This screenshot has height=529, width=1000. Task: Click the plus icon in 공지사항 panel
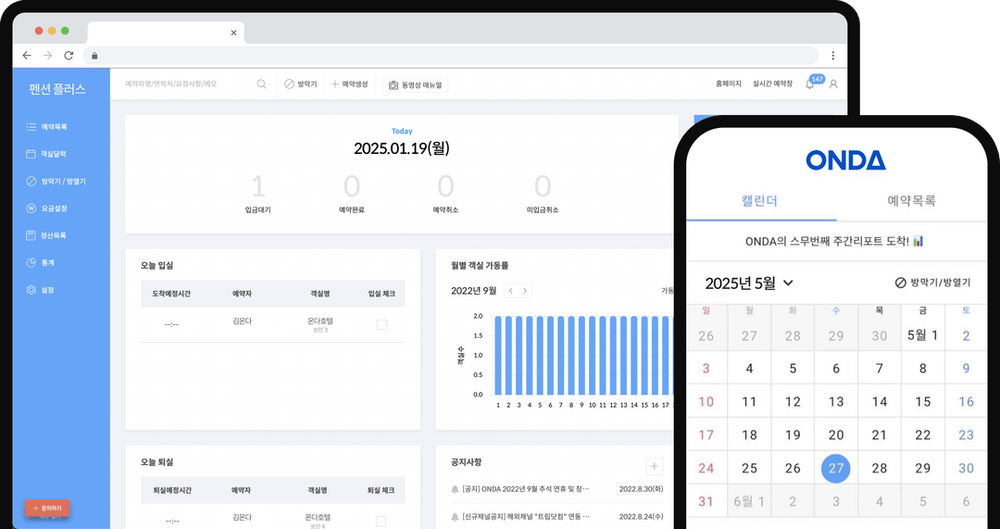point(654,466)
